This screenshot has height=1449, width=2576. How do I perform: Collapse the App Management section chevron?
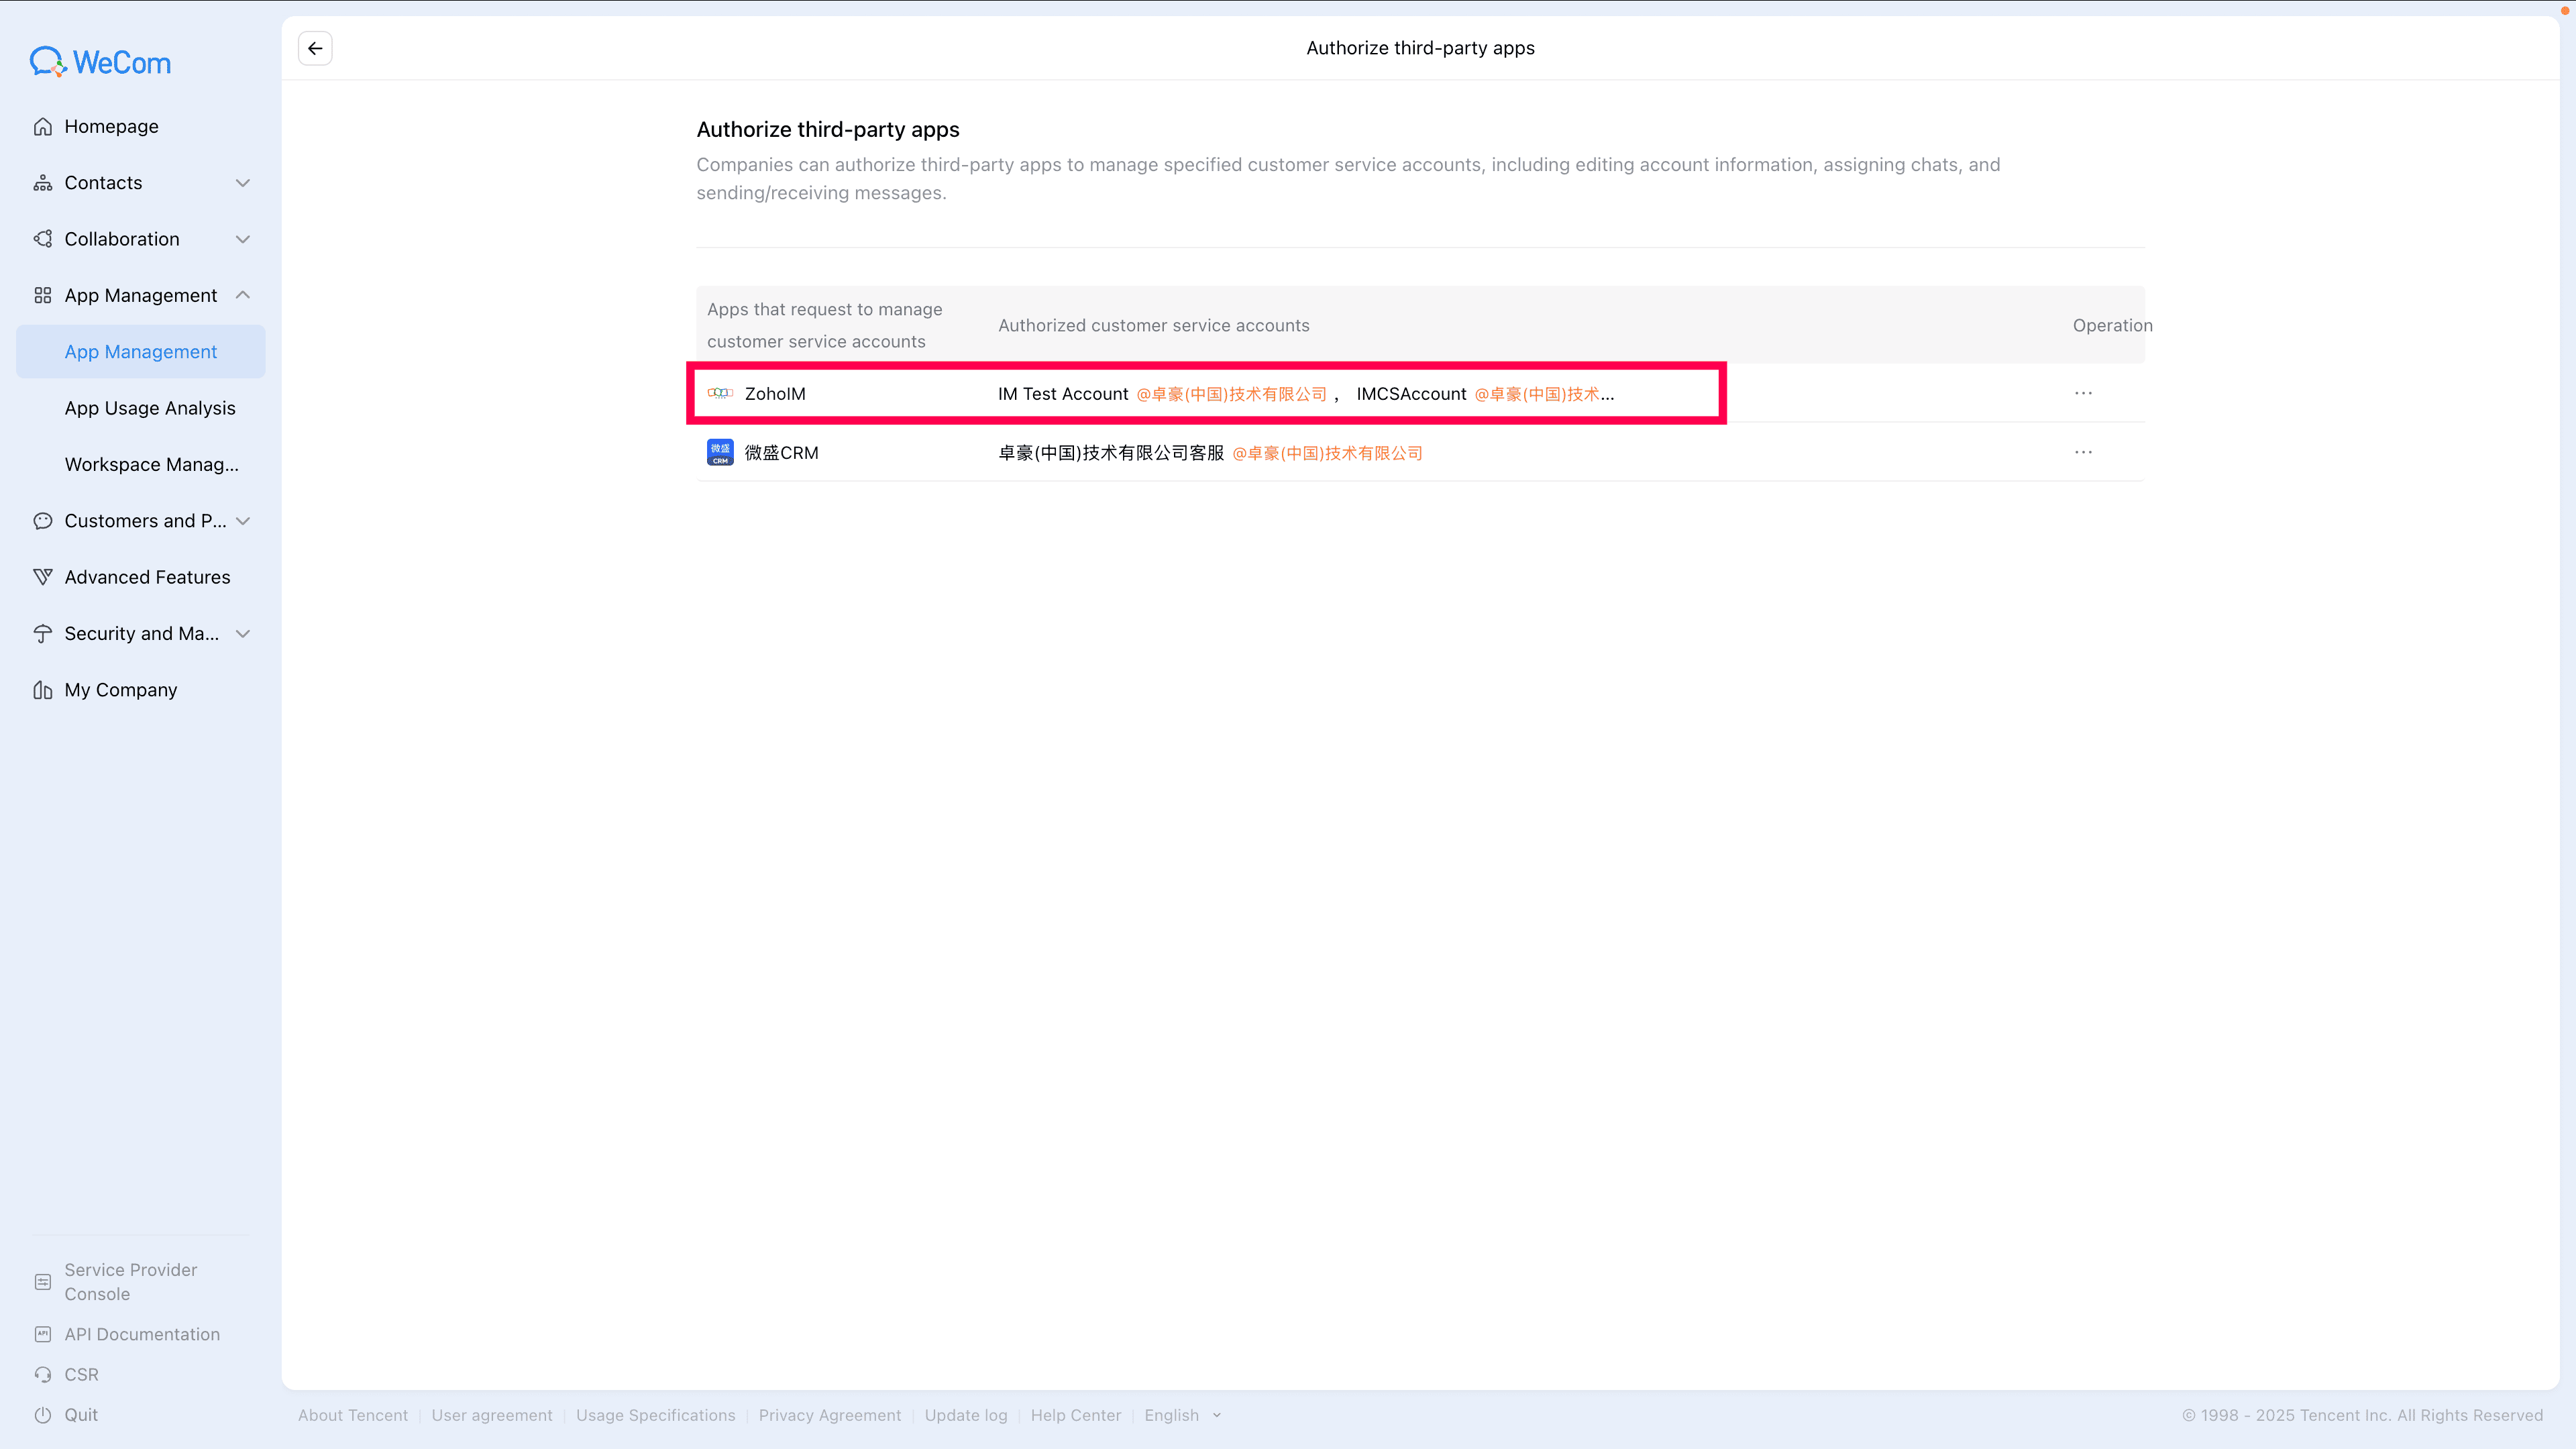click(242, 295)
